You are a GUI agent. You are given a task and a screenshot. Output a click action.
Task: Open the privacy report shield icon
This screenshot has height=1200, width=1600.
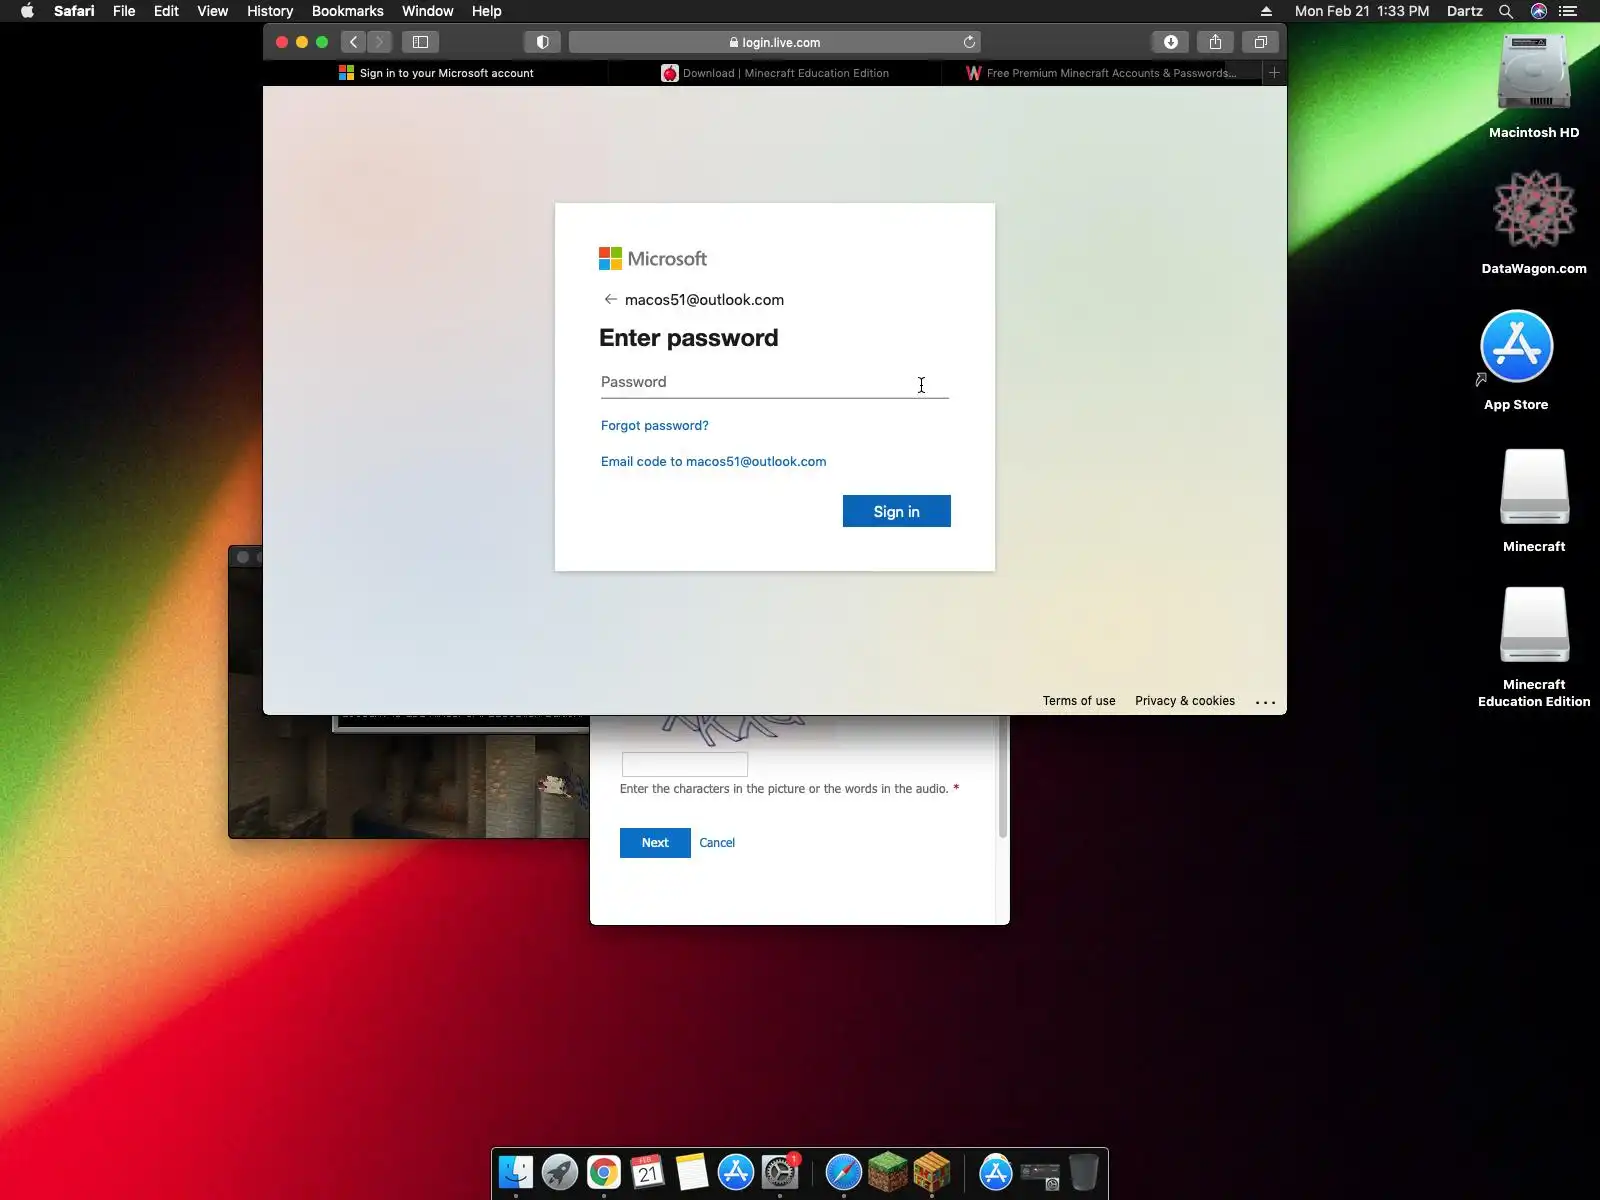542,42
